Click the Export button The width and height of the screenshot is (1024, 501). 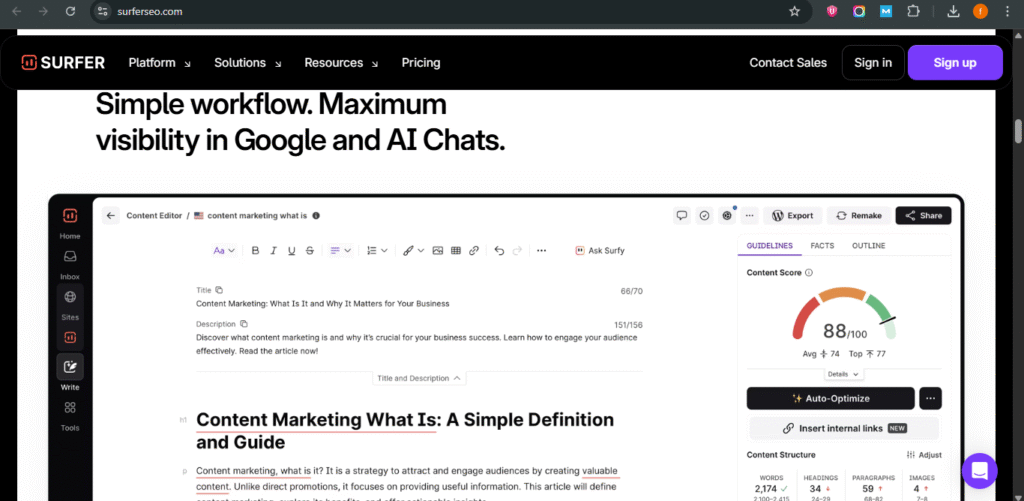793,216
